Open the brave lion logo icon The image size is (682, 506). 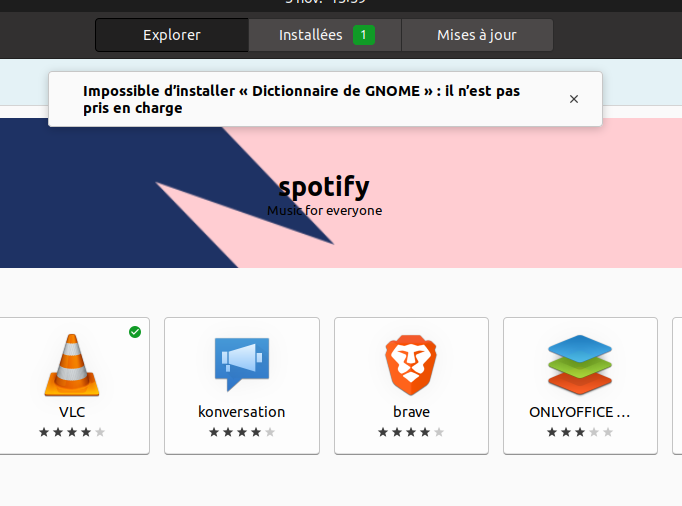click(411, 364)
